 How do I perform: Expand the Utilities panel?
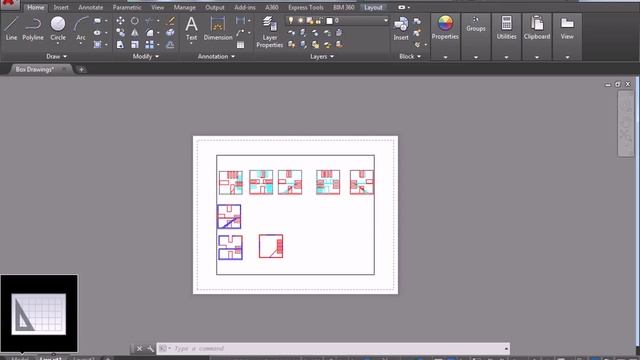(506, 57)
